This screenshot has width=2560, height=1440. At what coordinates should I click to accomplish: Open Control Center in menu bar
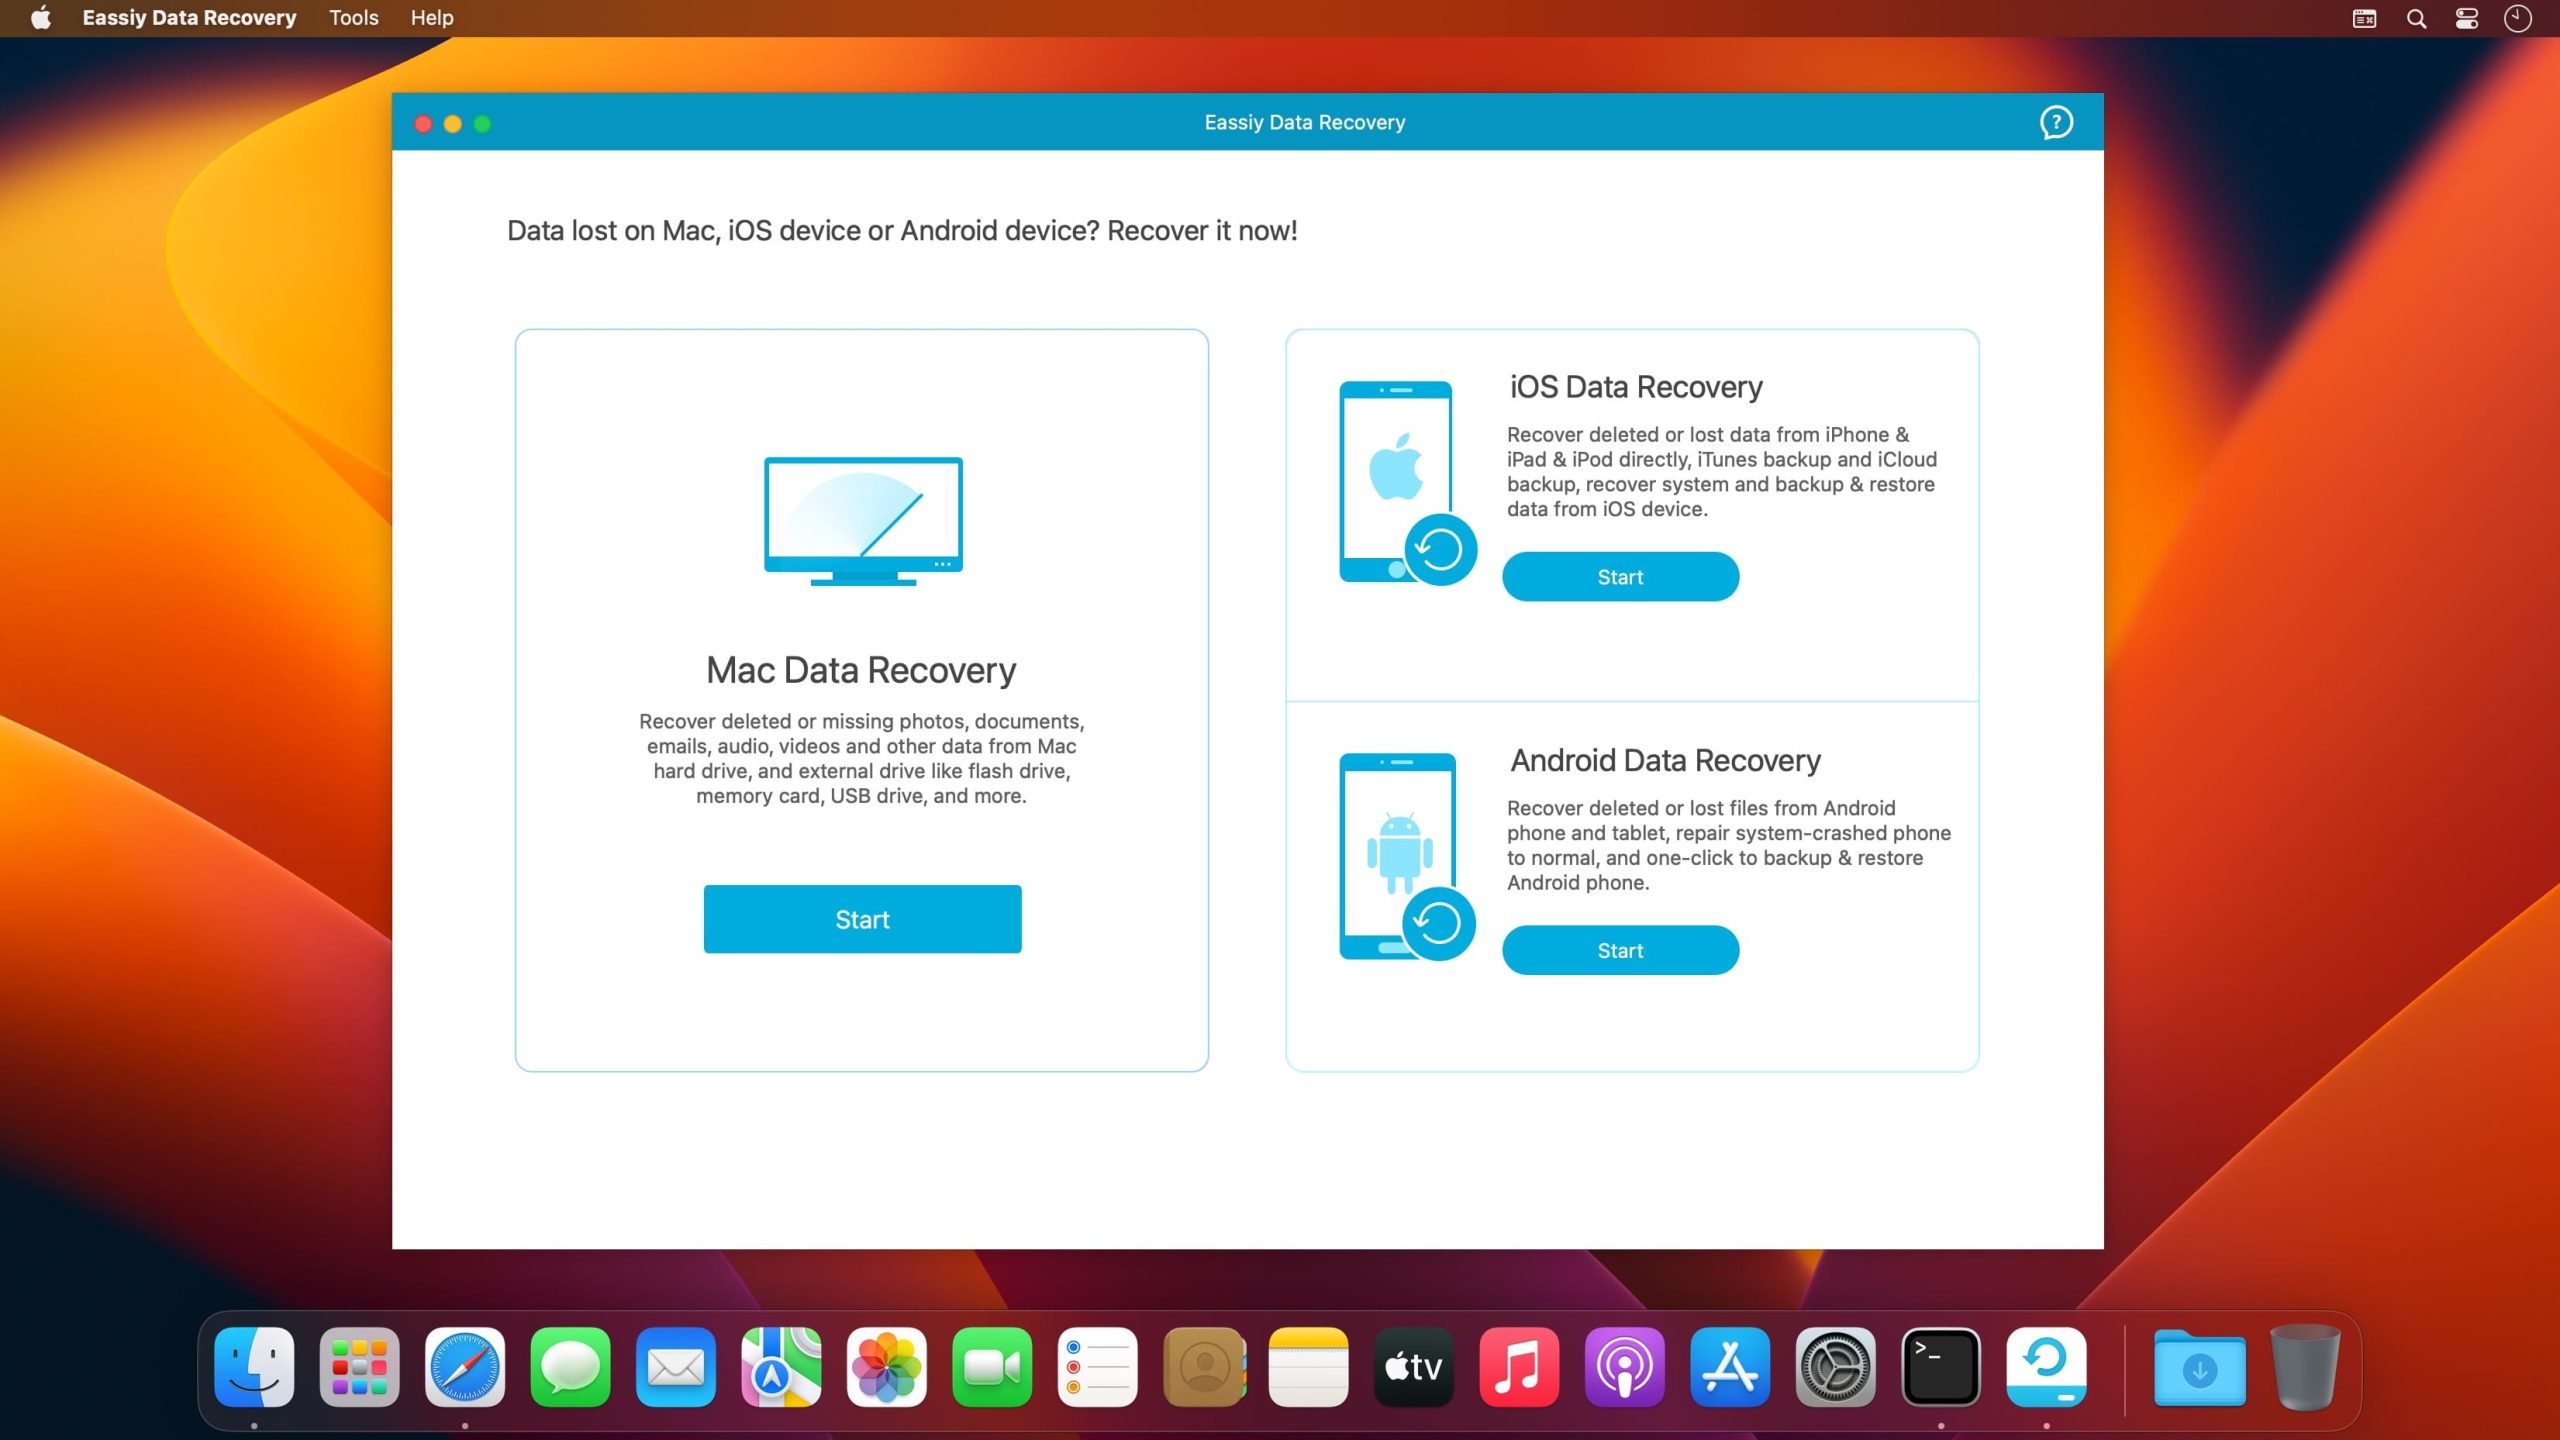point(2467,18)
